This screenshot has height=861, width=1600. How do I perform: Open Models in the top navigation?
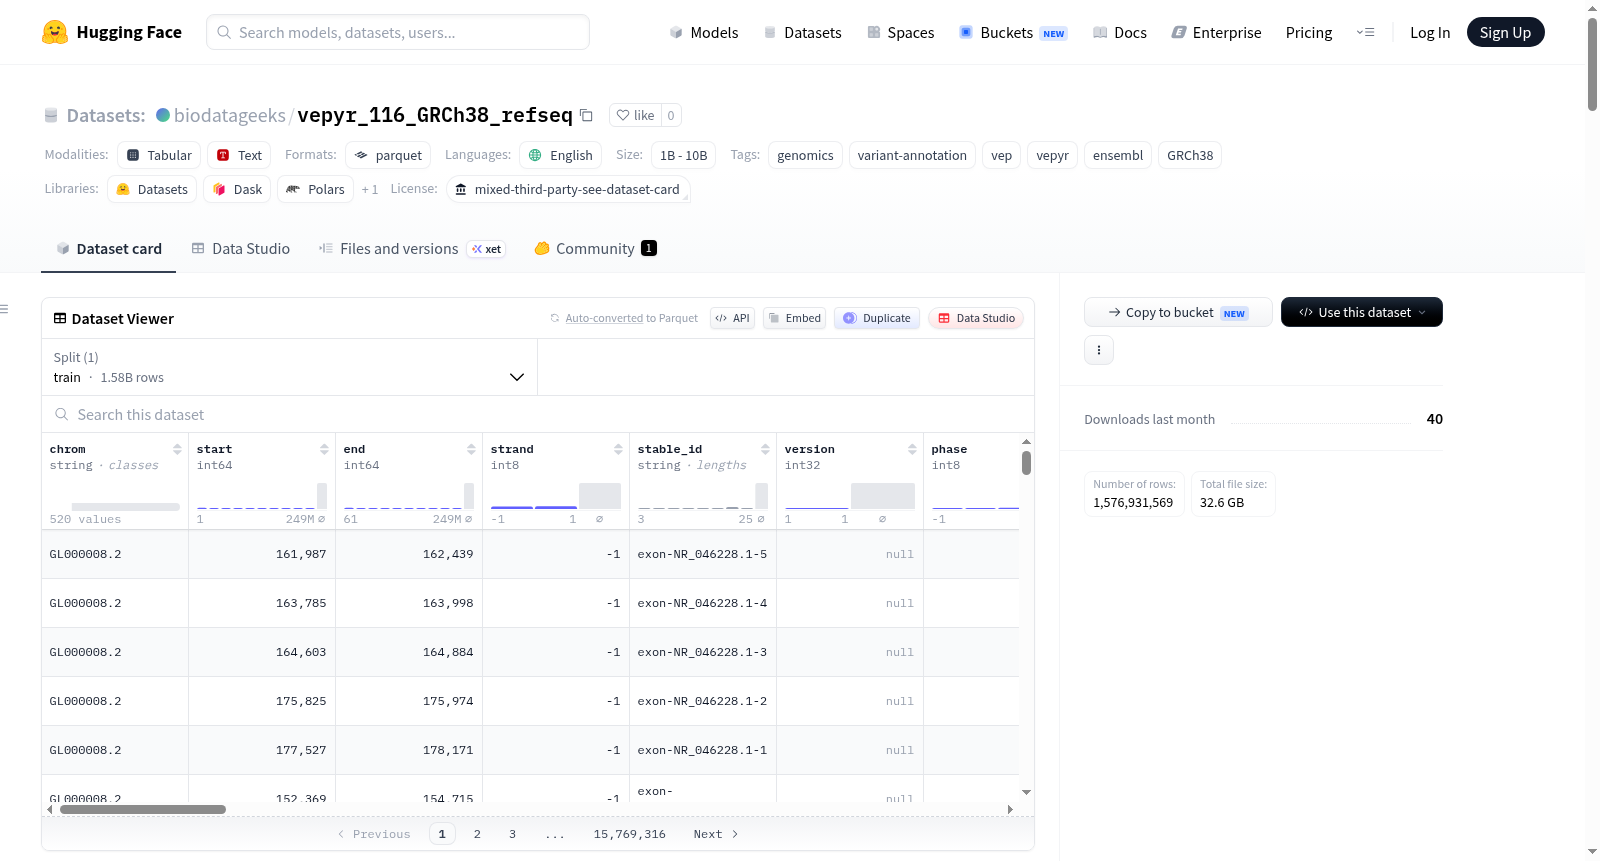[704, 32]
